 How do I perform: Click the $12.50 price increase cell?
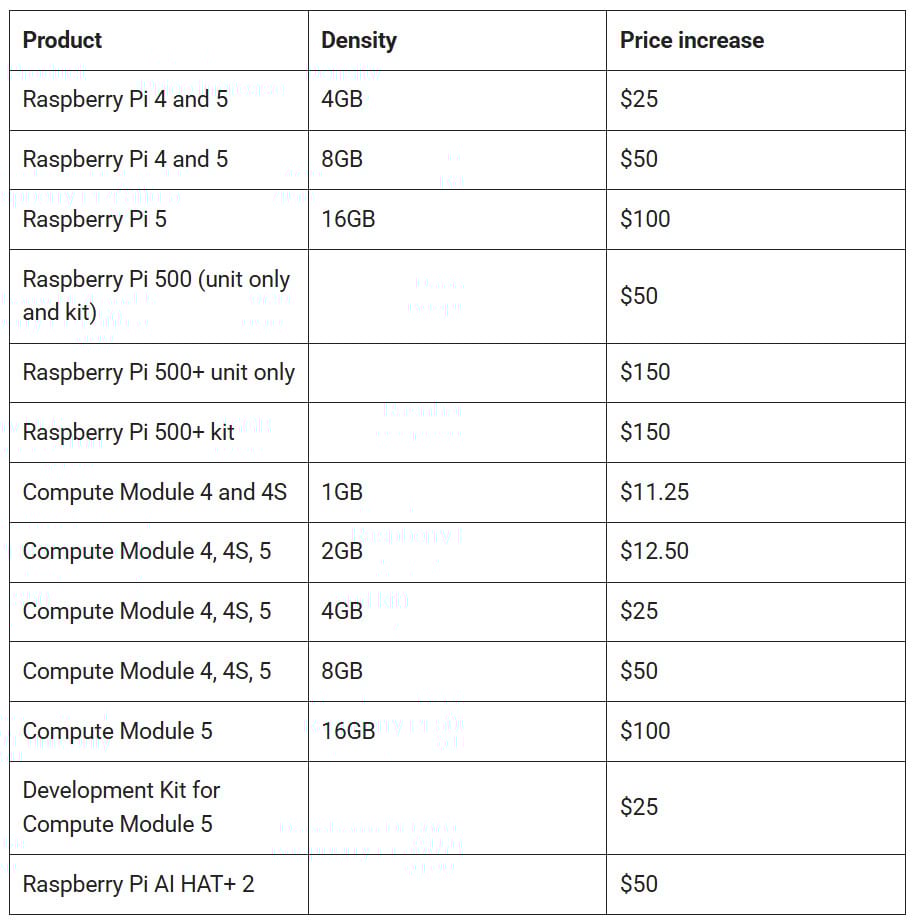pyautogui.click(x=654, y=551)
